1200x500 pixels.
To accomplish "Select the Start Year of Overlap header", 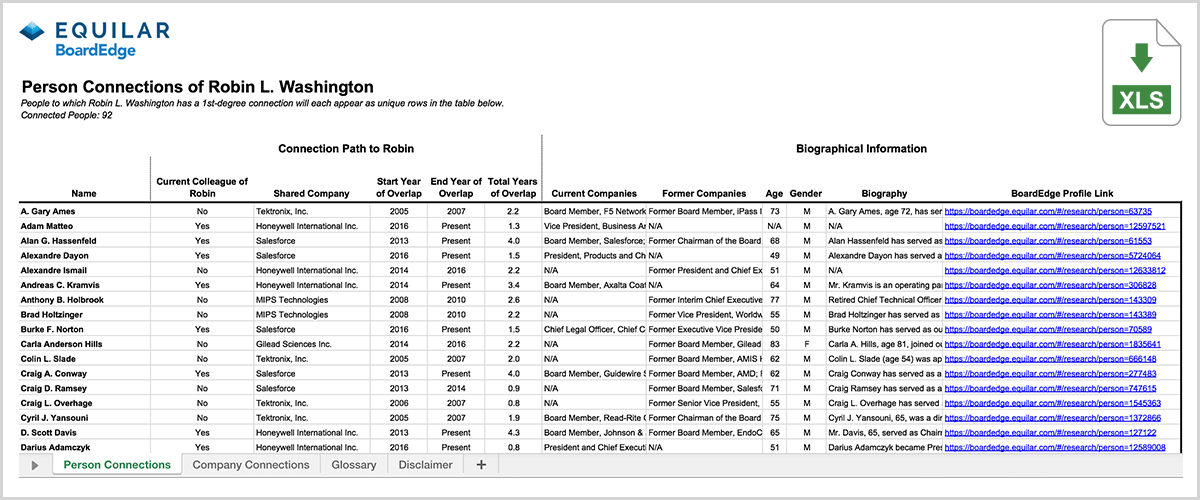I will click(400, 187).
